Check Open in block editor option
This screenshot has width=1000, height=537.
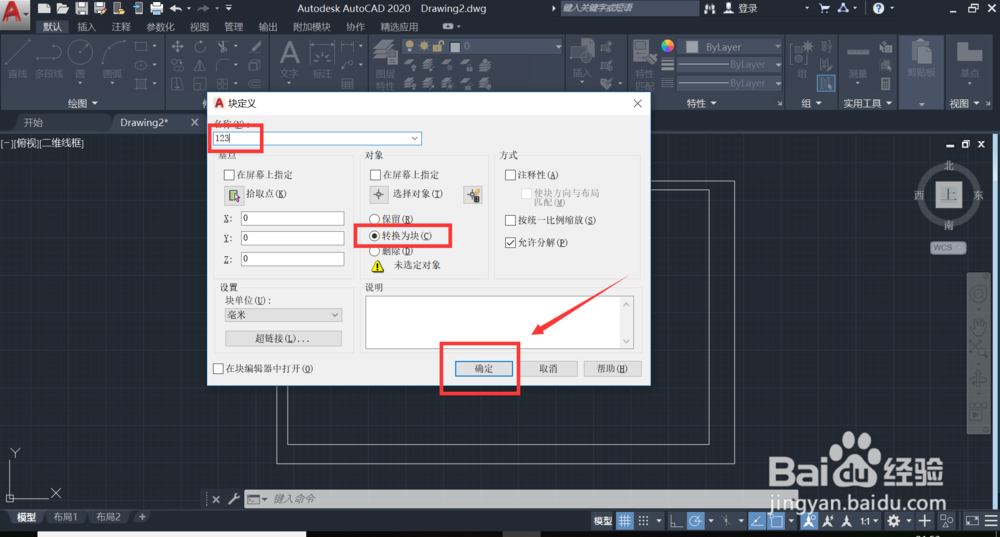(218, 369)
